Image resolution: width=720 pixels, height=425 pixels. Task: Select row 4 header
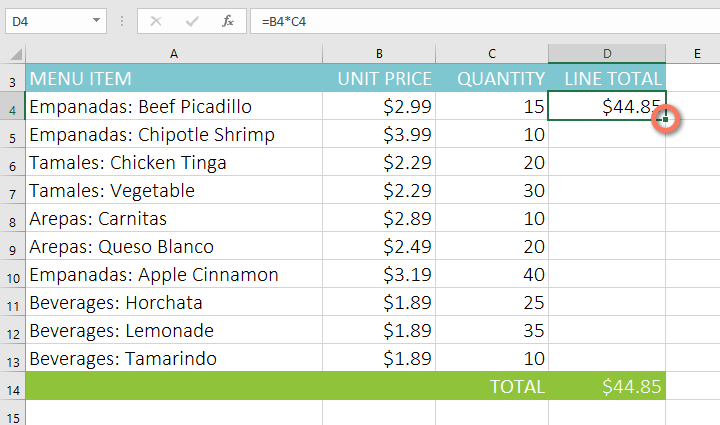tap(12, 107)
